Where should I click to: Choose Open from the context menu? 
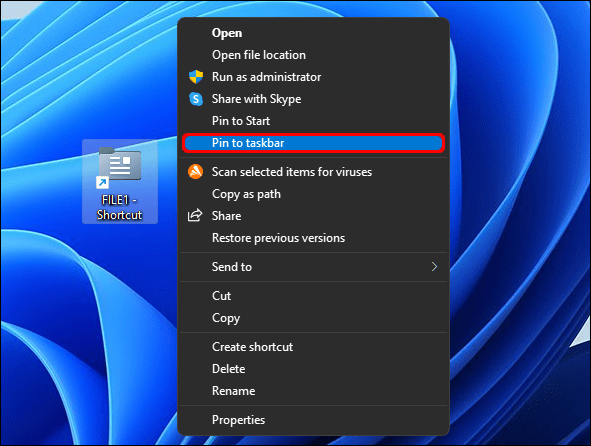[x=227, y=33]
